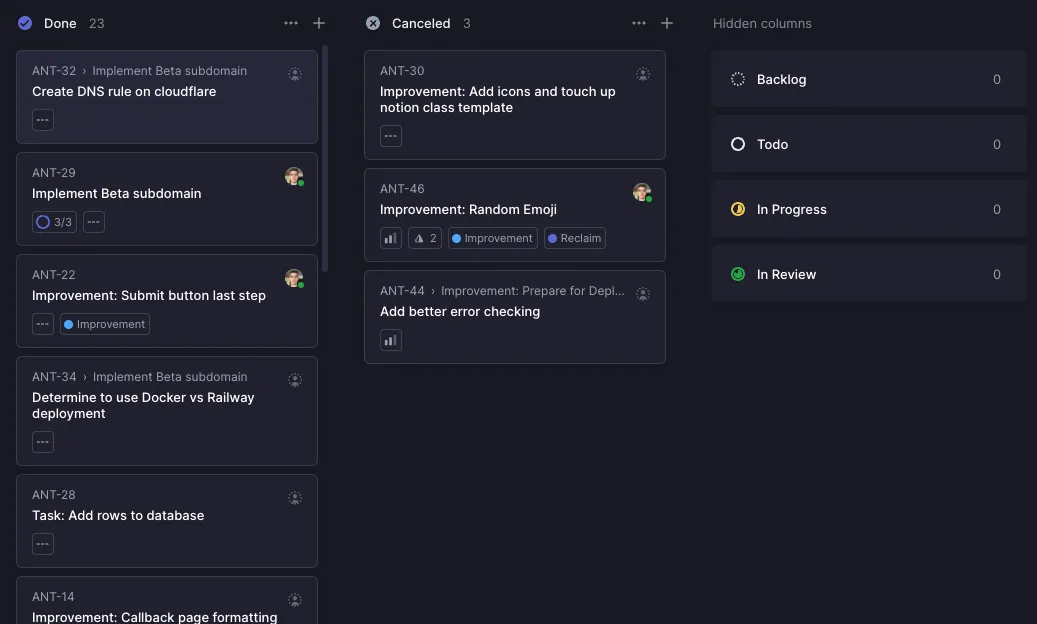
Task: Add new issue to Done column
Action: (x=319, y=23)
